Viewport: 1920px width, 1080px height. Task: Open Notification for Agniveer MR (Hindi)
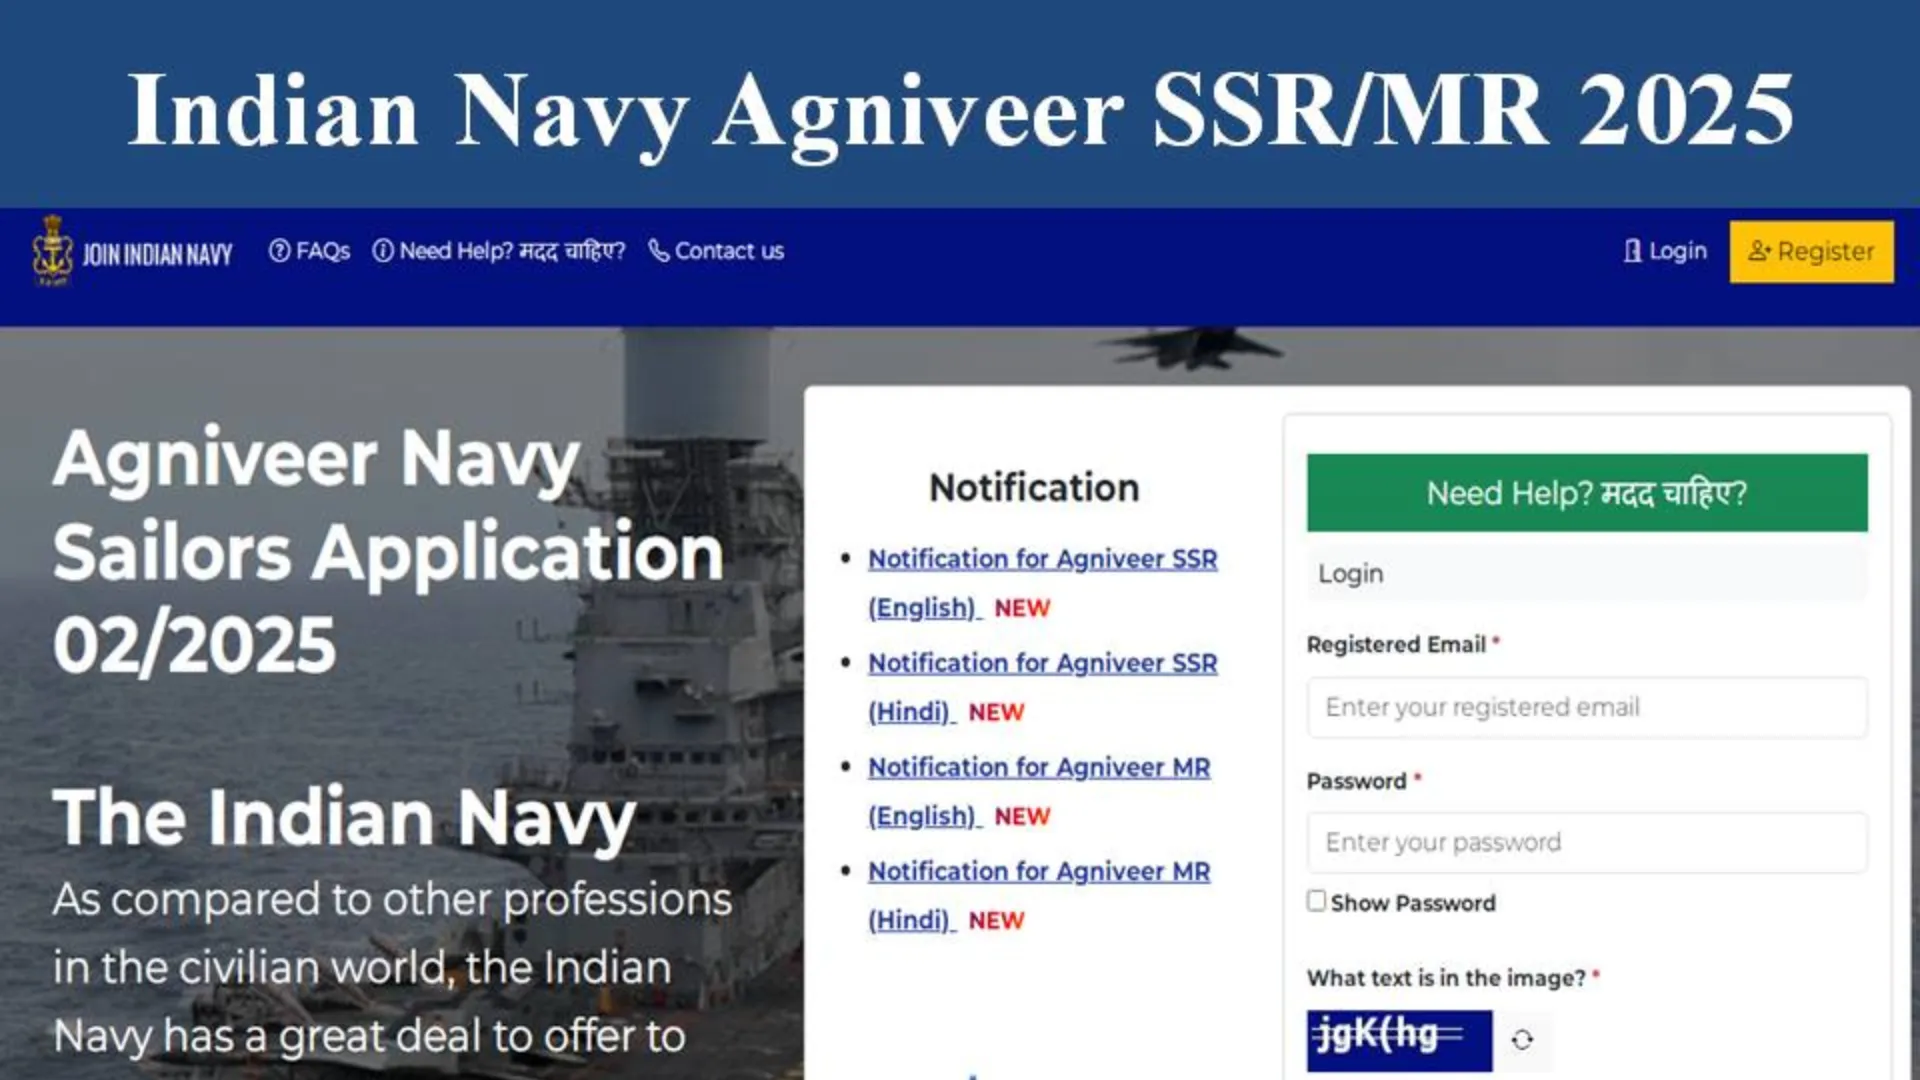[x=1039, y=895]
